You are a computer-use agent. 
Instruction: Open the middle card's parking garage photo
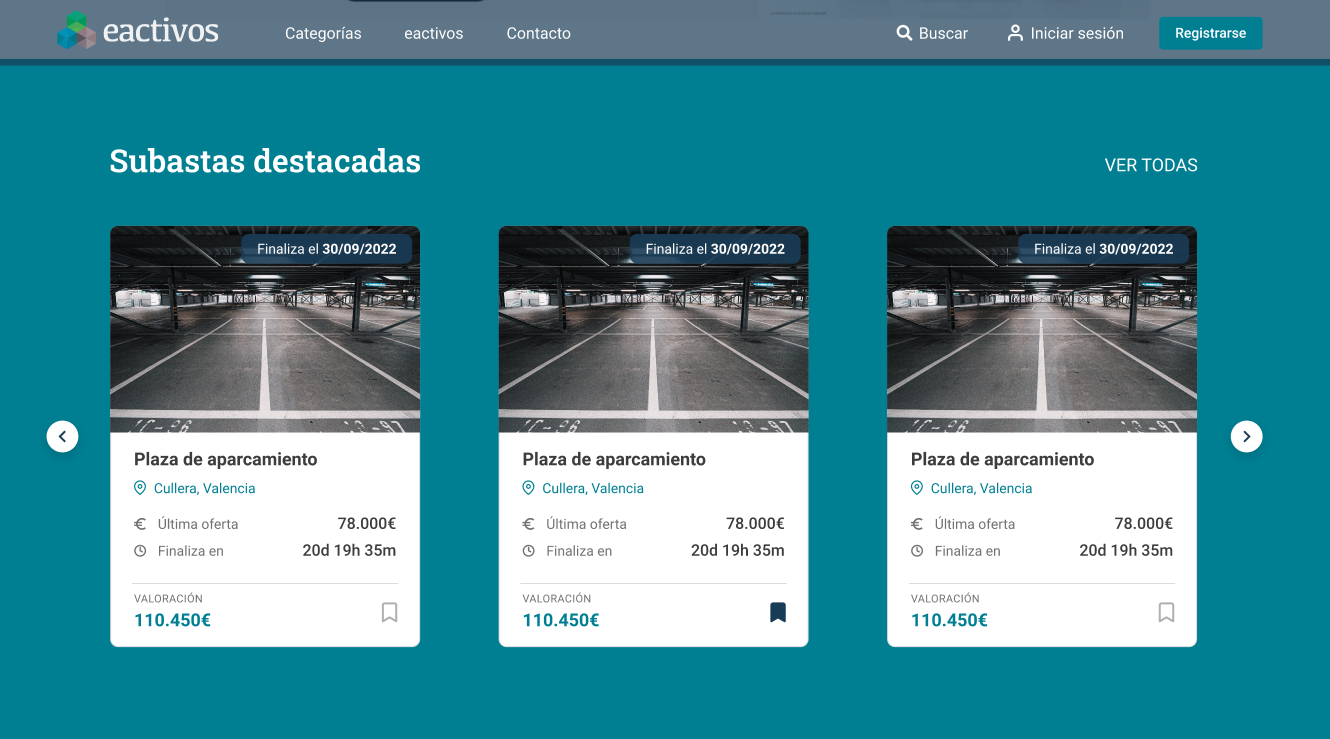(653, 329)
